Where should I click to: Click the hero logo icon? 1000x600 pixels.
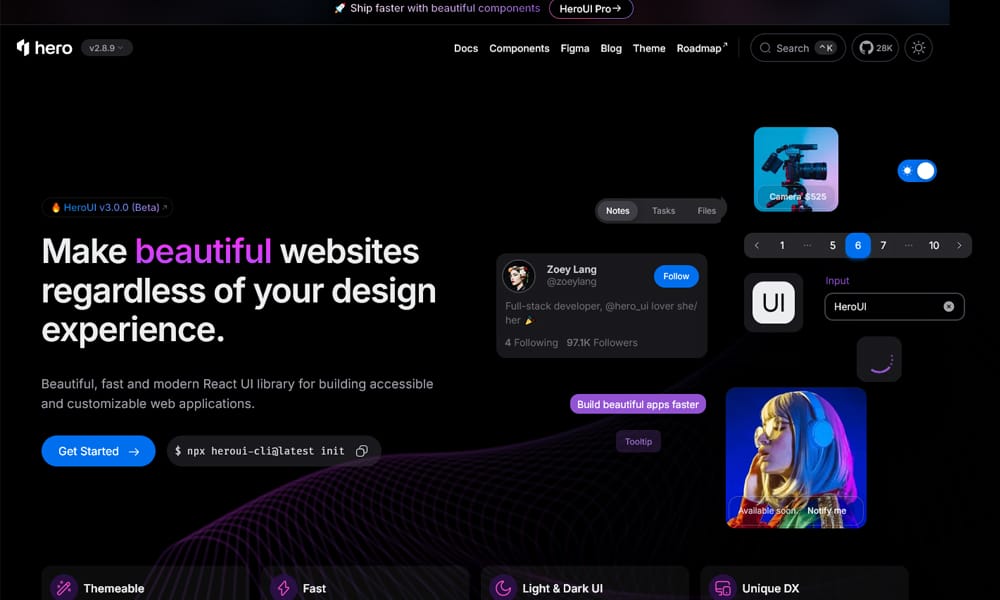click(23, 47)
